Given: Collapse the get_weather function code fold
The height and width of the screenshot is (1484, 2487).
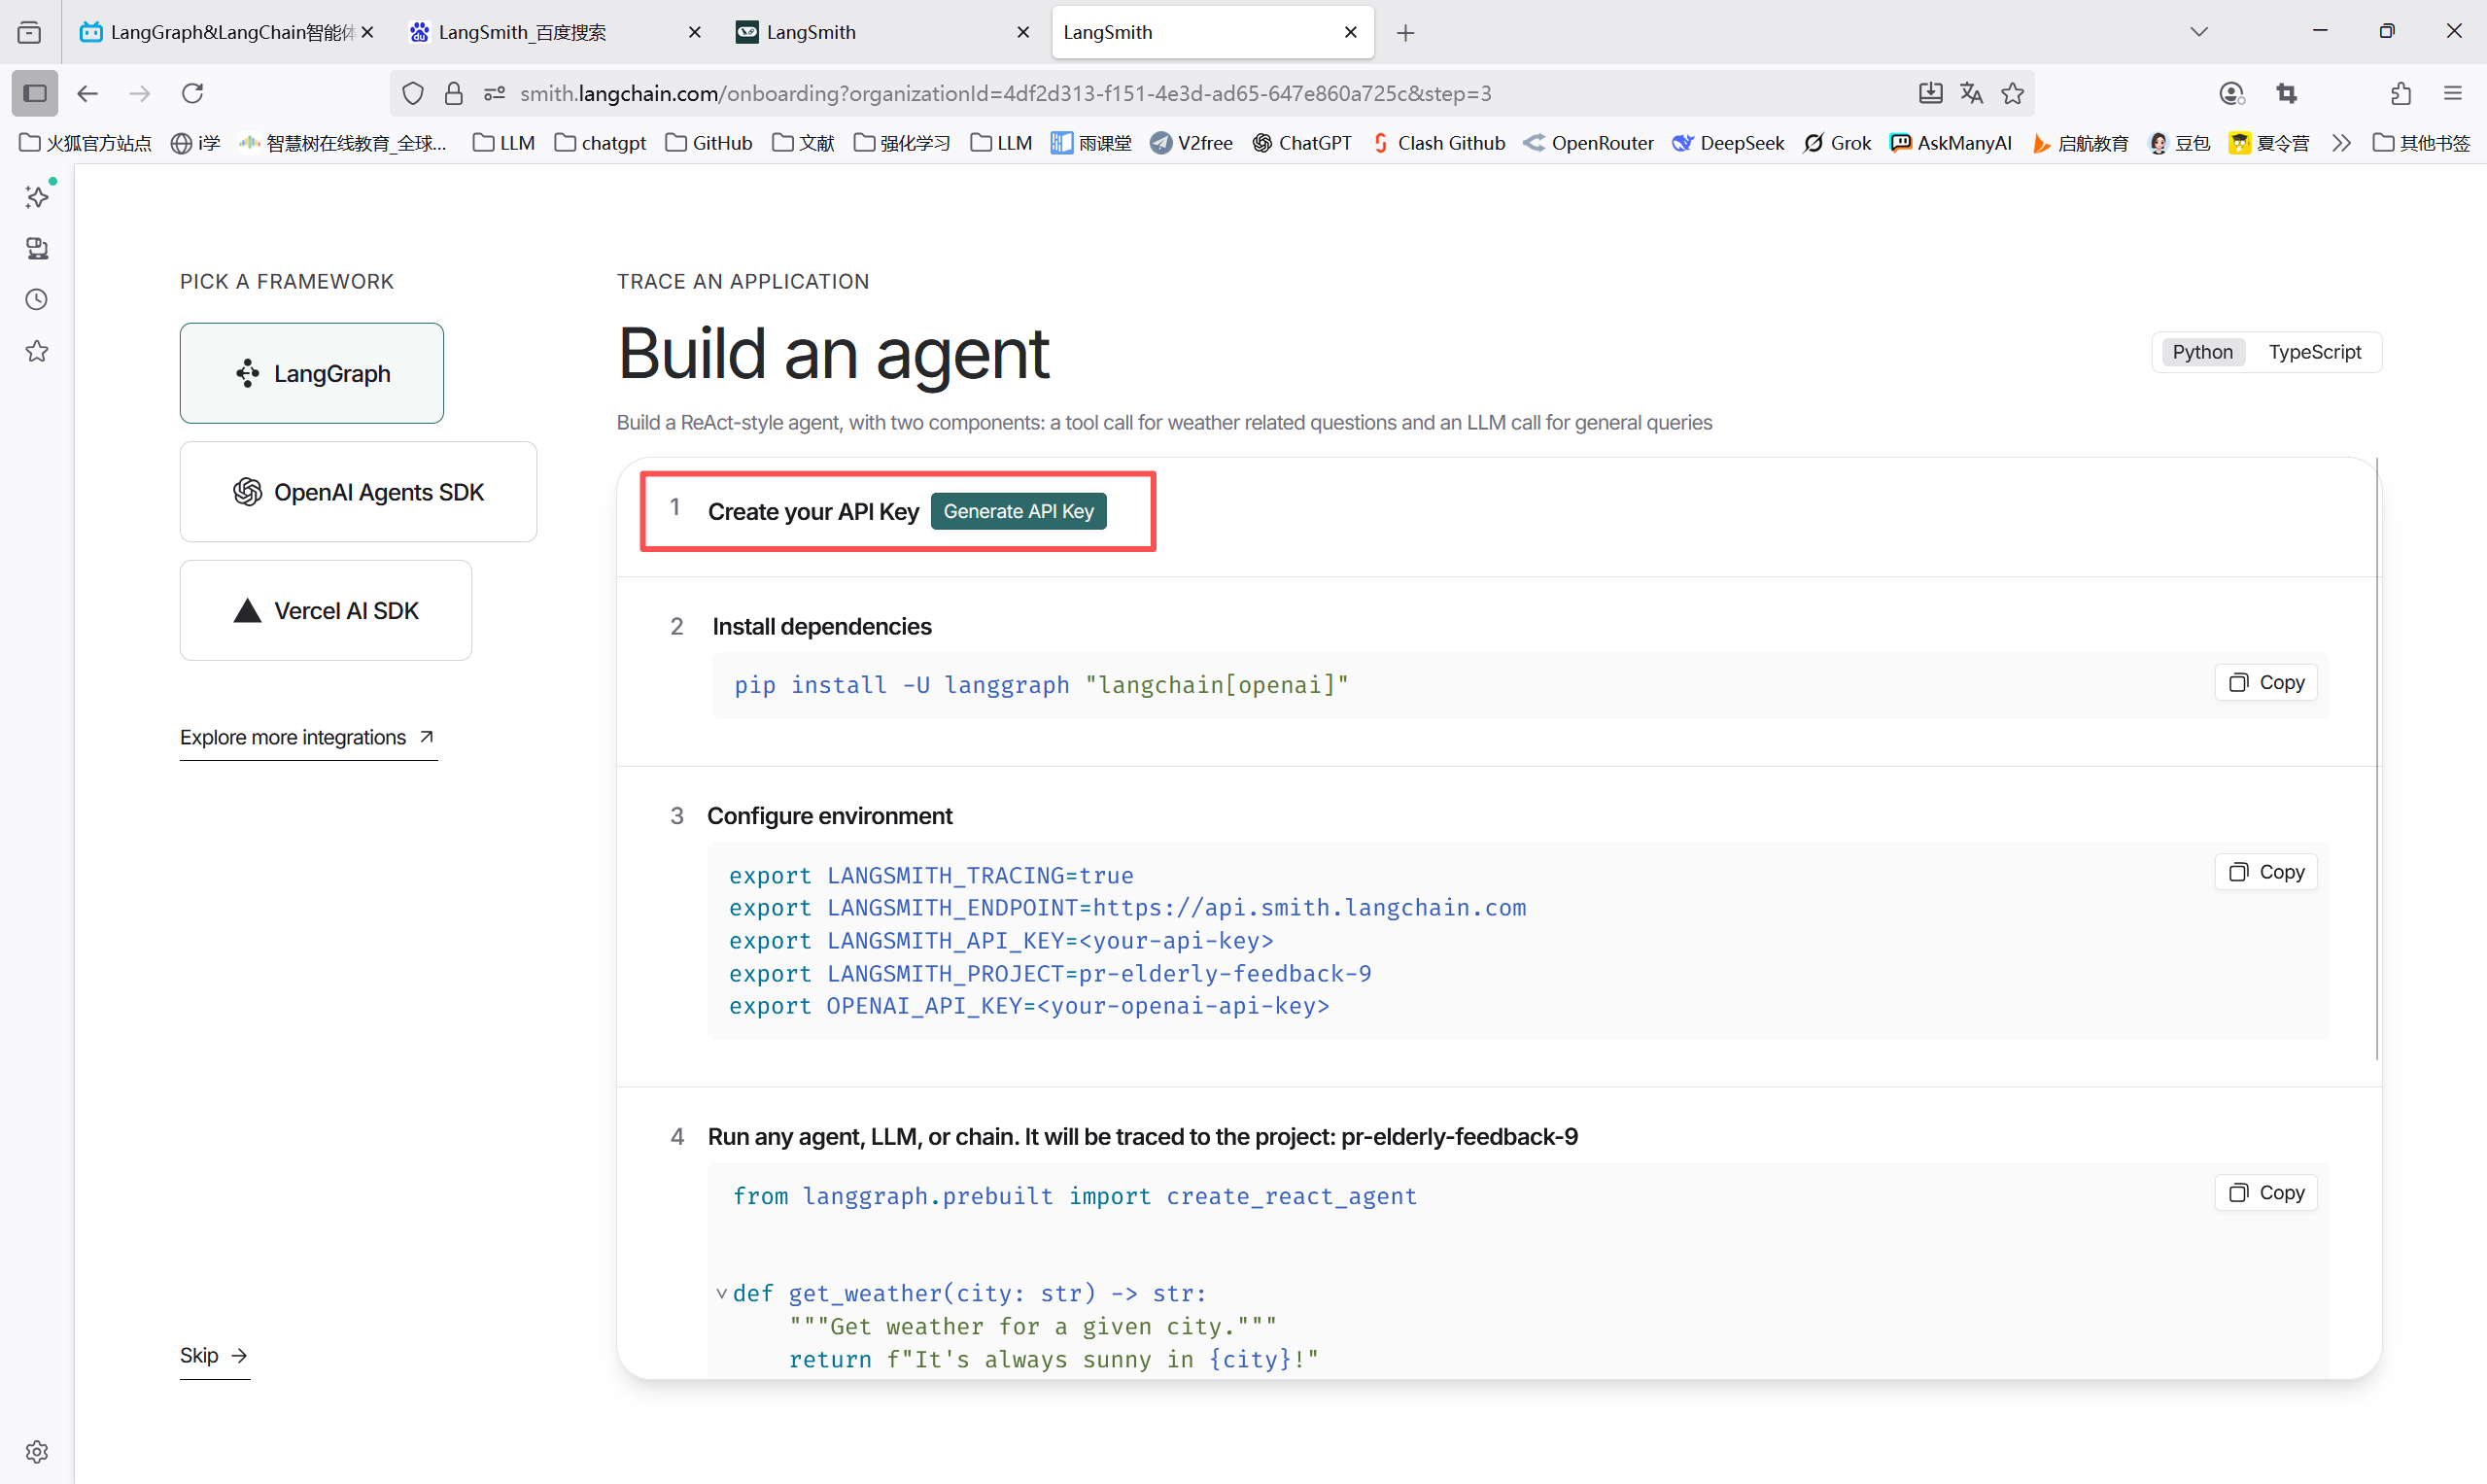Looking at the screenshot, I should tap(721, 1294).
